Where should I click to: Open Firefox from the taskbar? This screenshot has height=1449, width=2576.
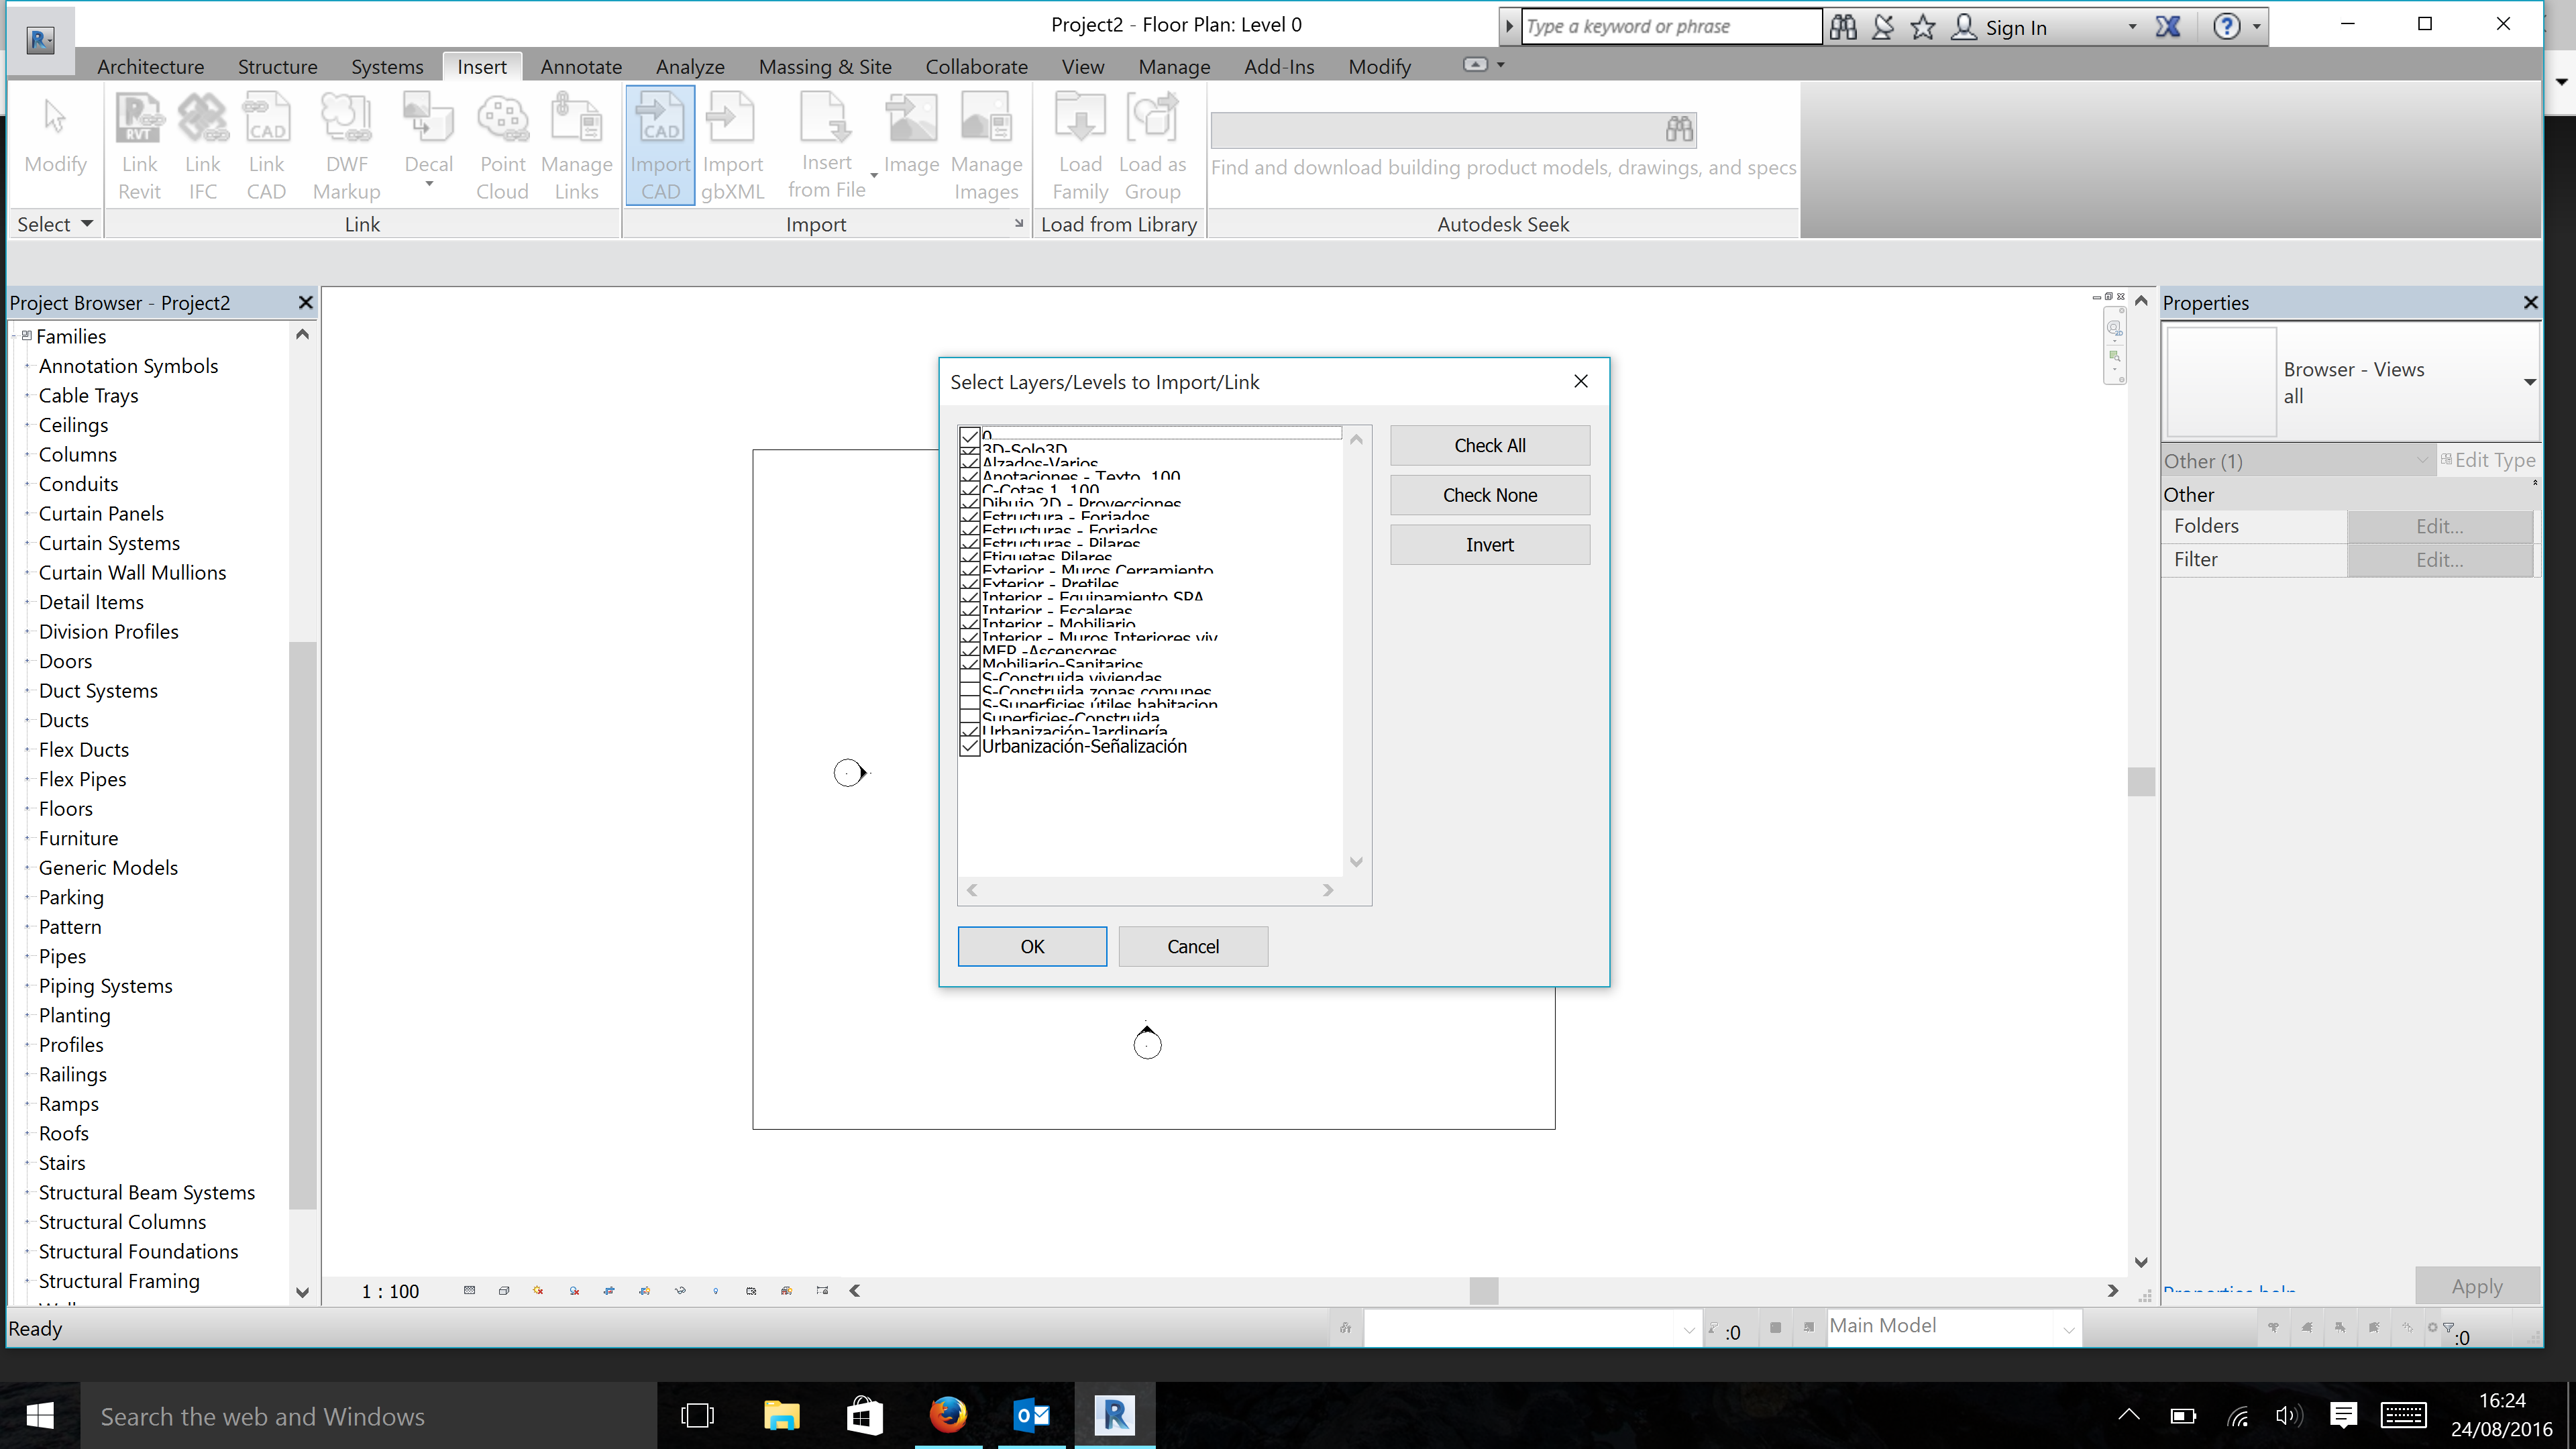pos(948,1415)
